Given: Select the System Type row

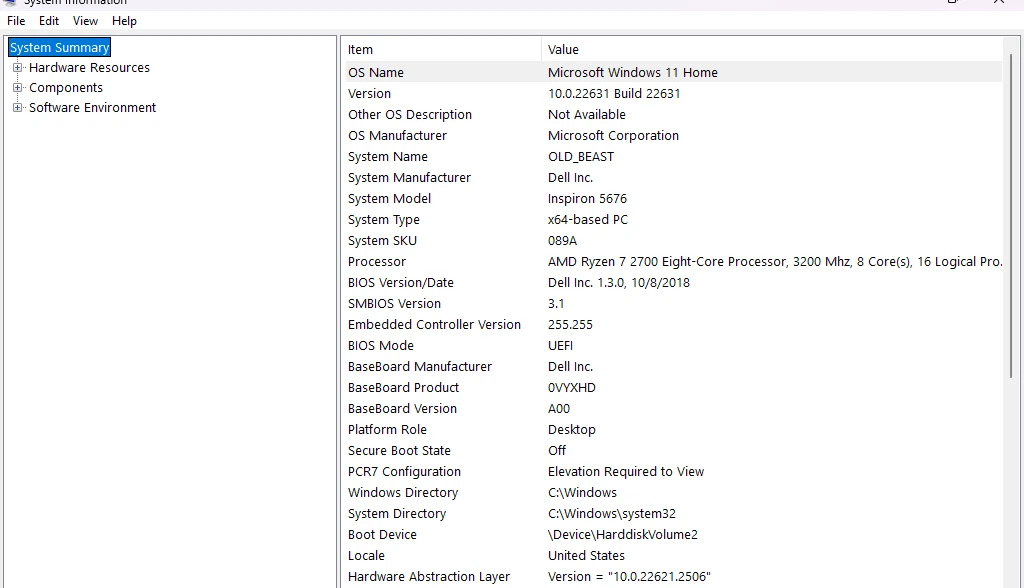Looking at the screenshot, I should click(673, 220).
